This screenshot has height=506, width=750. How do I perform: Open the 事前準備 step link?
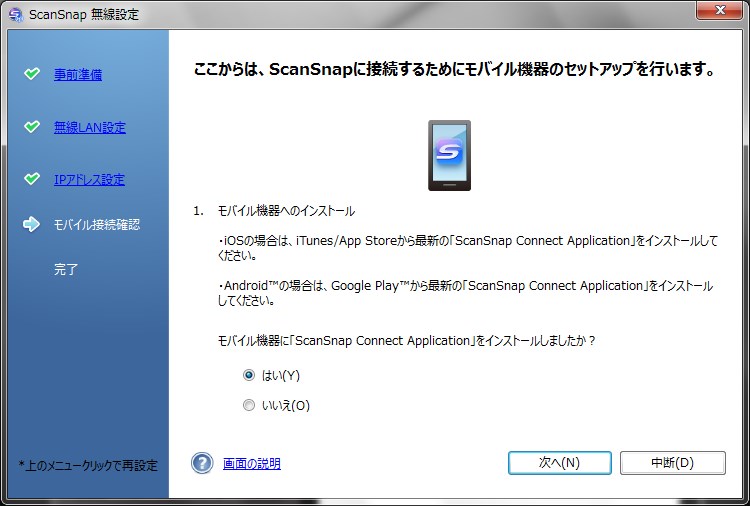(x=78, y=74)
